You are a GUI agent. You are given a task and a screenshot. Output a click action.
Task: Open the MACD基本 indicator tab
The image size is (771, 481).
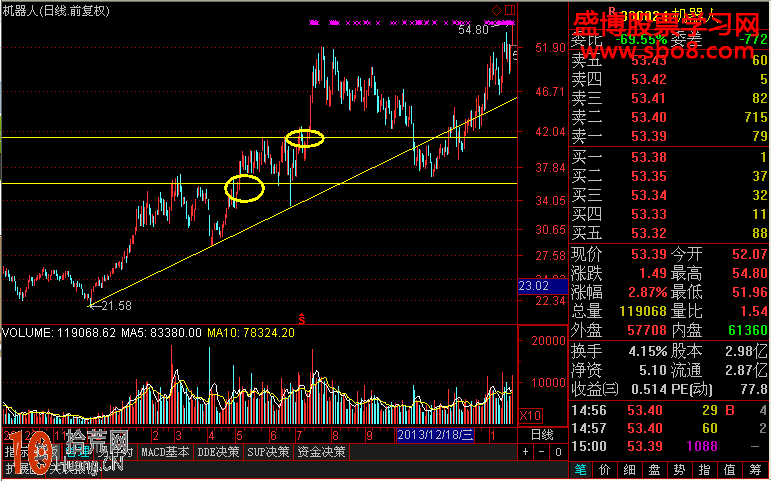(165, 452)
